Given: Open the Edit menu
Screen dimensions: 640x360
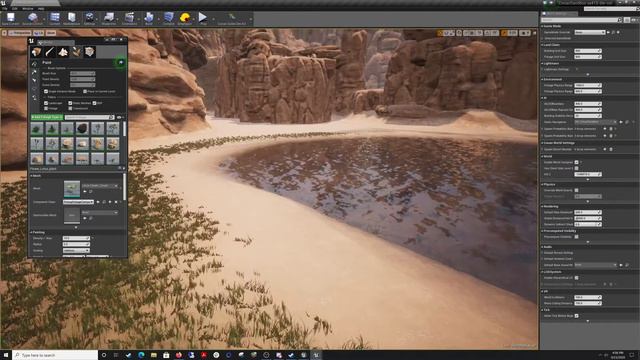Looking at the screenshot, I should [x=15, y=8].
